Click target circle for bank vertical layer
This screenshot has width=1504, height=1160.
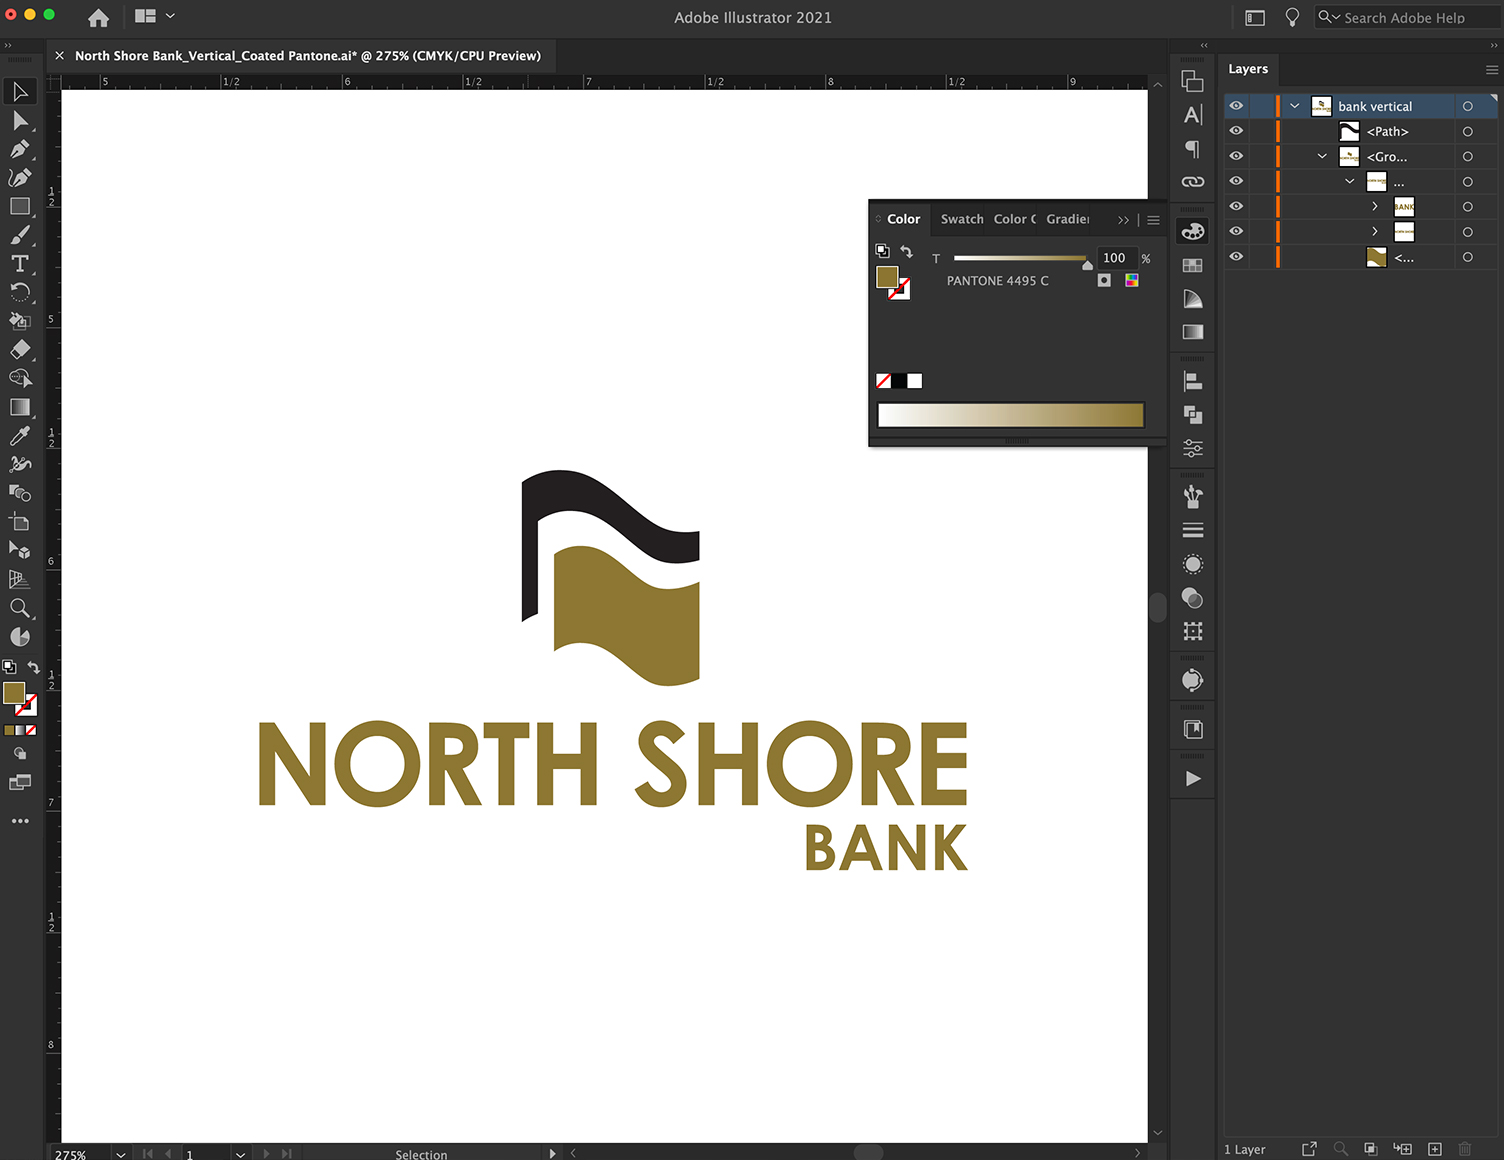(x=1467, y=106)
